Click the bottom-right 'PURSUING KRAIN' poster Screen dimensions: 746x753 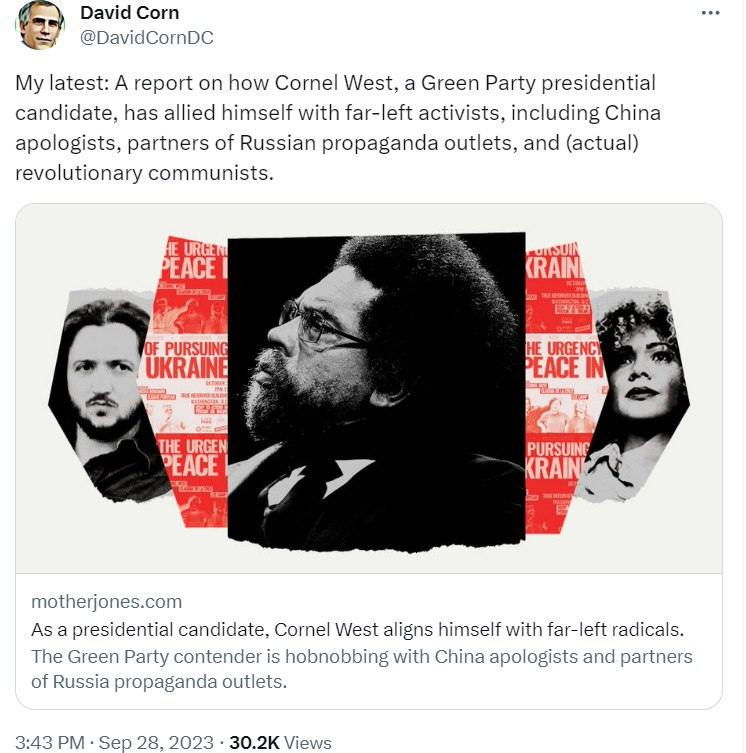click(x=557, y=483)
